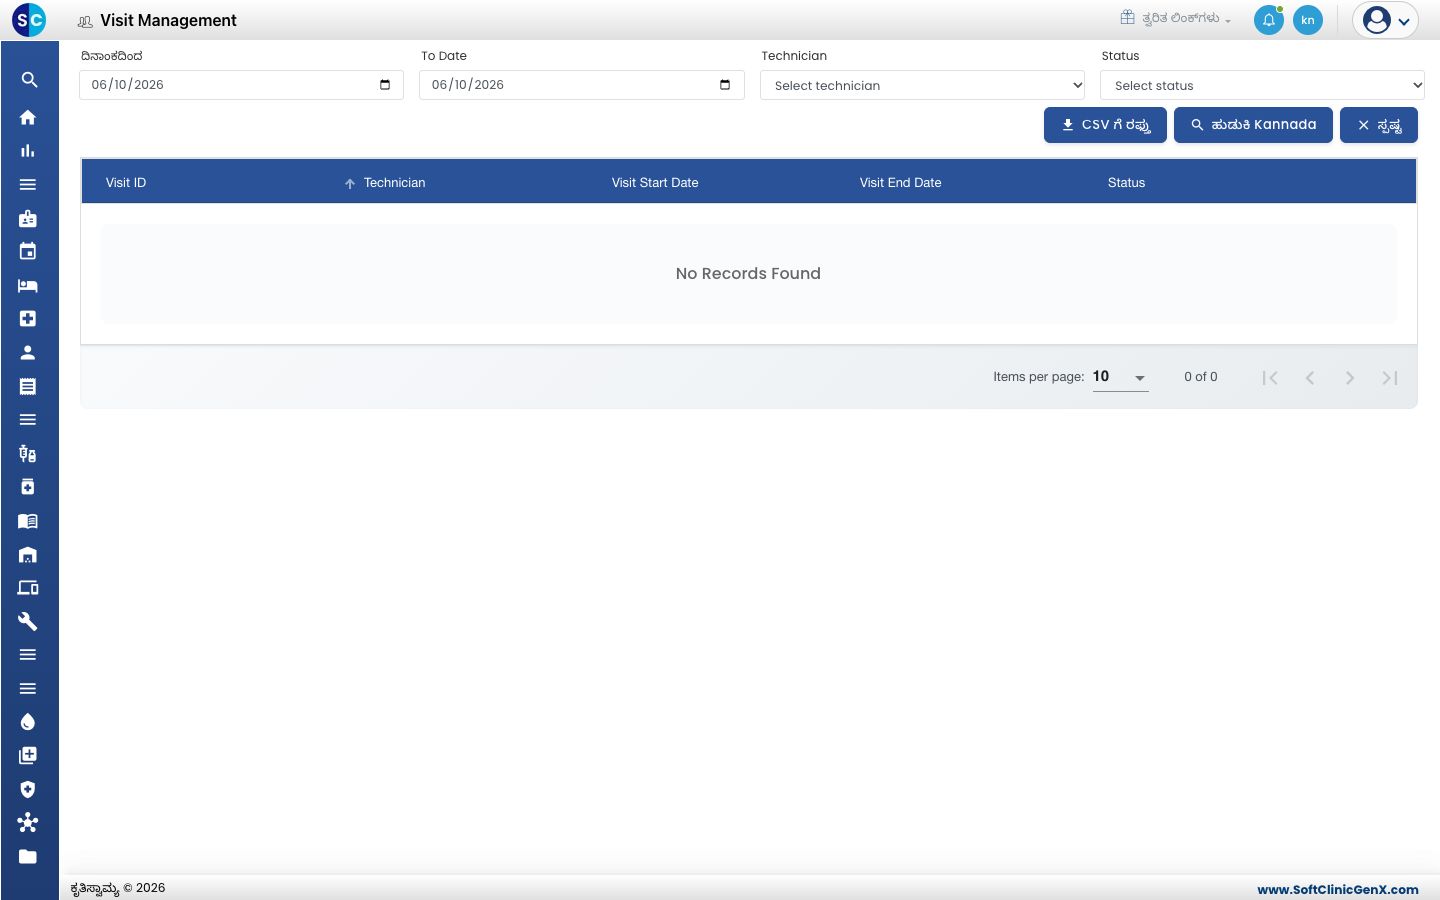The width and height of the screenshot is (1440, 900).
Task: Click the bed icon in sidebar
Action: (x=28, y=286)
